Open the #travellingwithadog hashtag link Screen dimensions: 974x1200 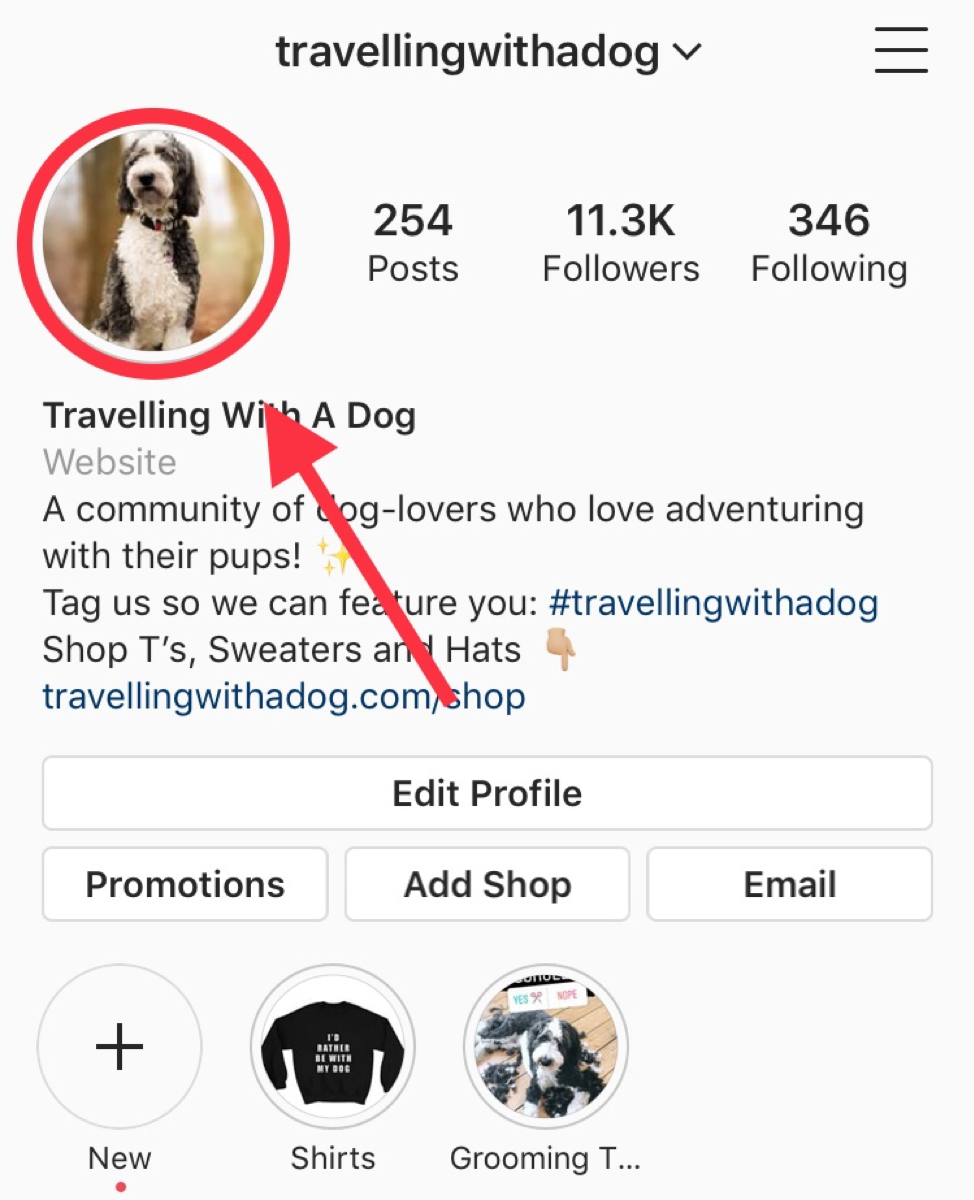[713, 603]
